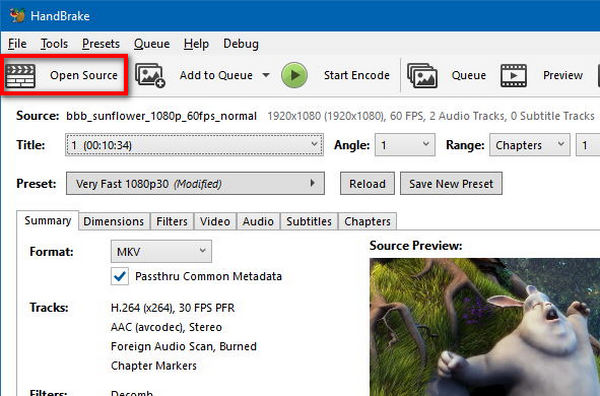
Task: Click the Add to Queue text label
Action: pyautogui.click(x=216, y=75)
